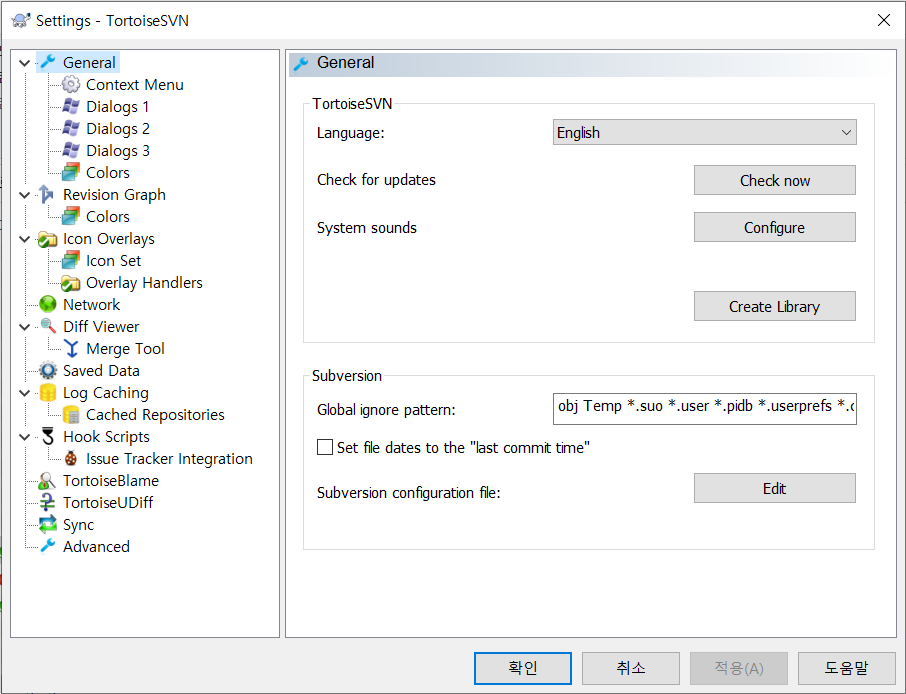Select TortoiseUDiff tree item
906x694 pixels.
(107, 502)
